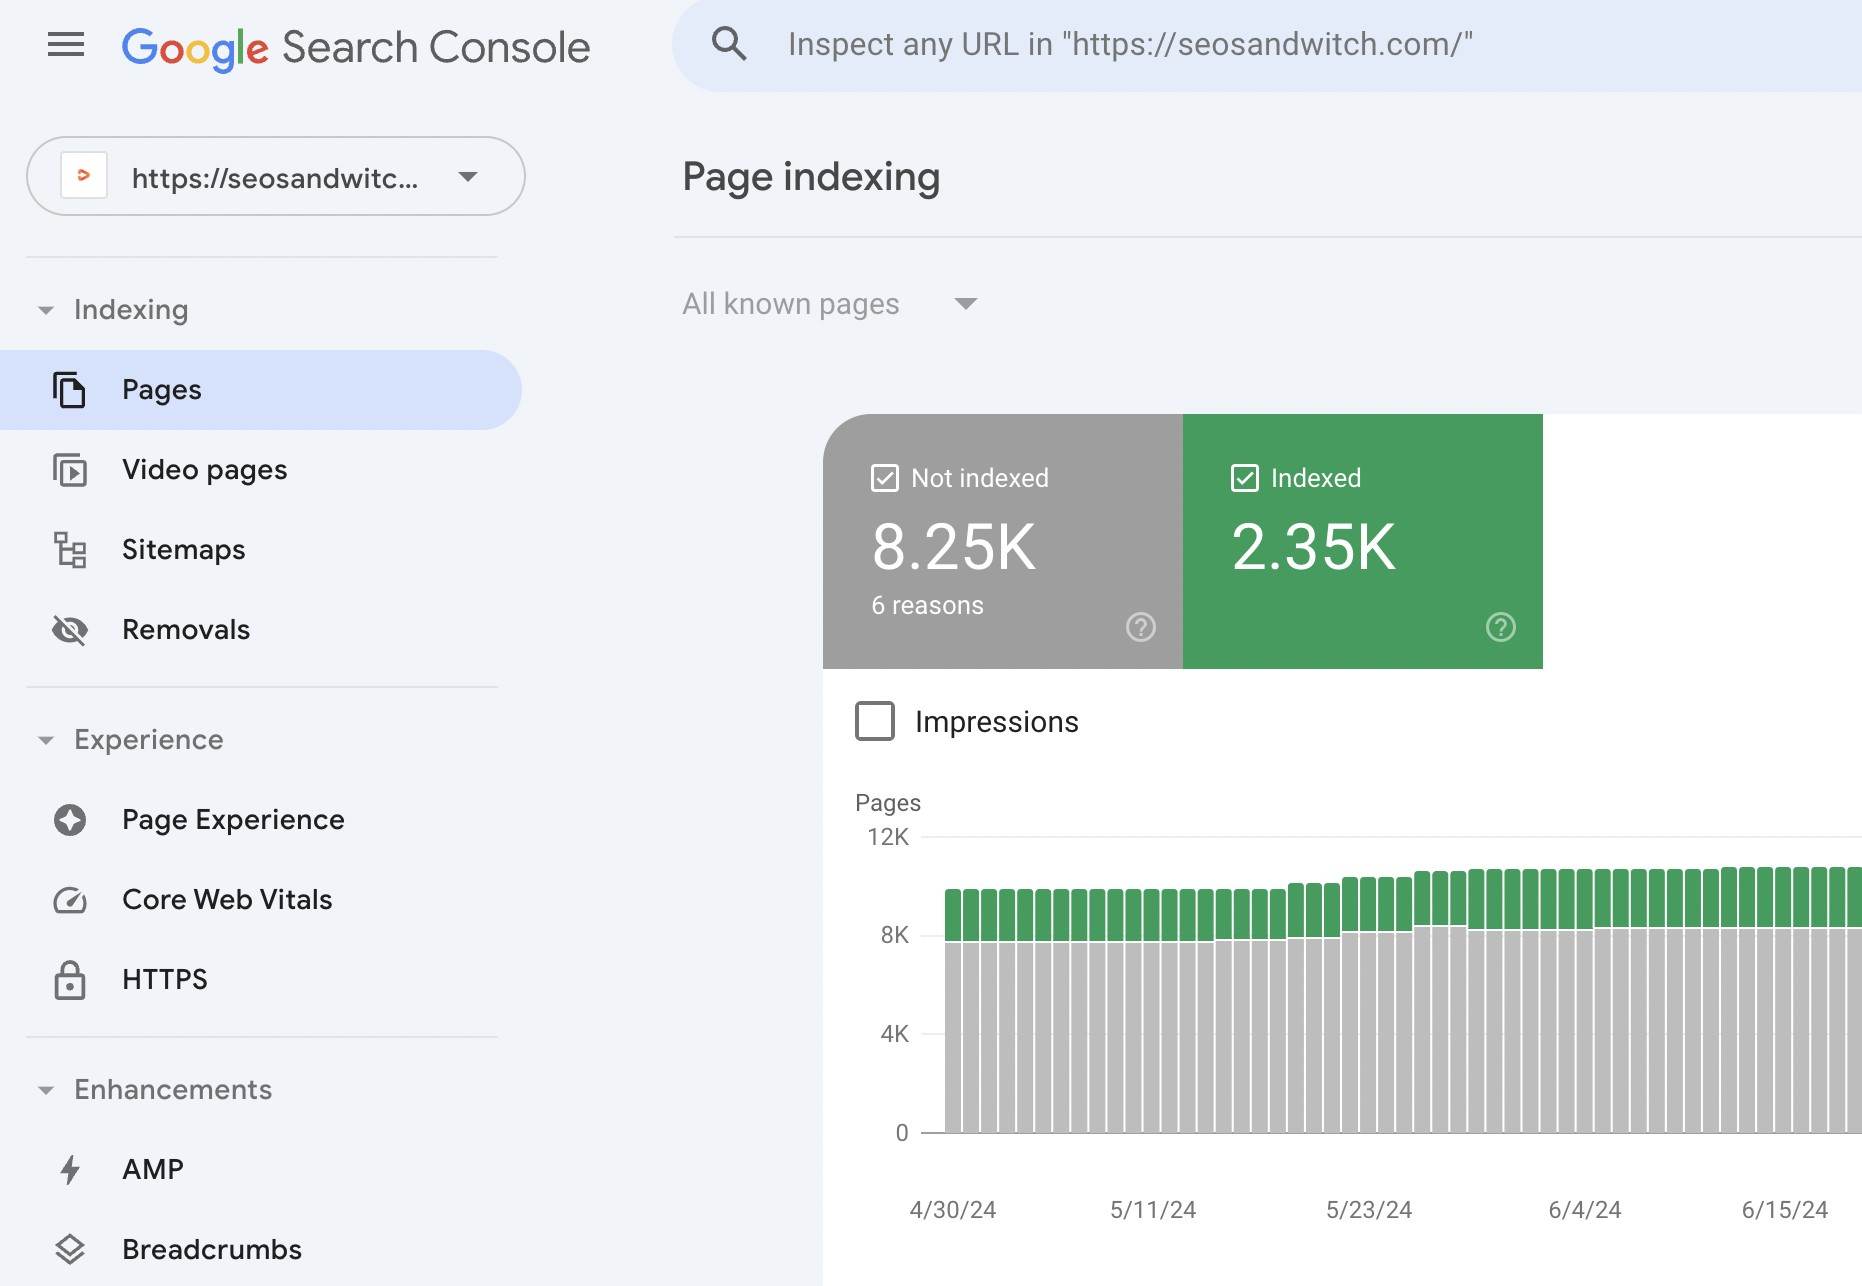
Task: Select the Pages menu item
Action: (x=261, y=390)
